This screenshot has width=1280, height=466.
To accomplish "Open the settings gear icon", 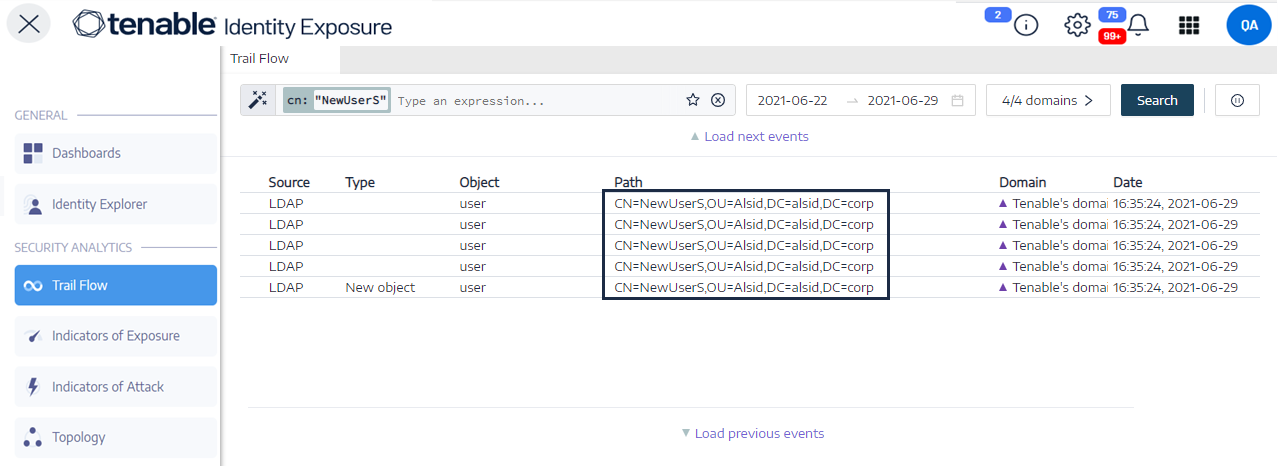I will coord(1076,26).
